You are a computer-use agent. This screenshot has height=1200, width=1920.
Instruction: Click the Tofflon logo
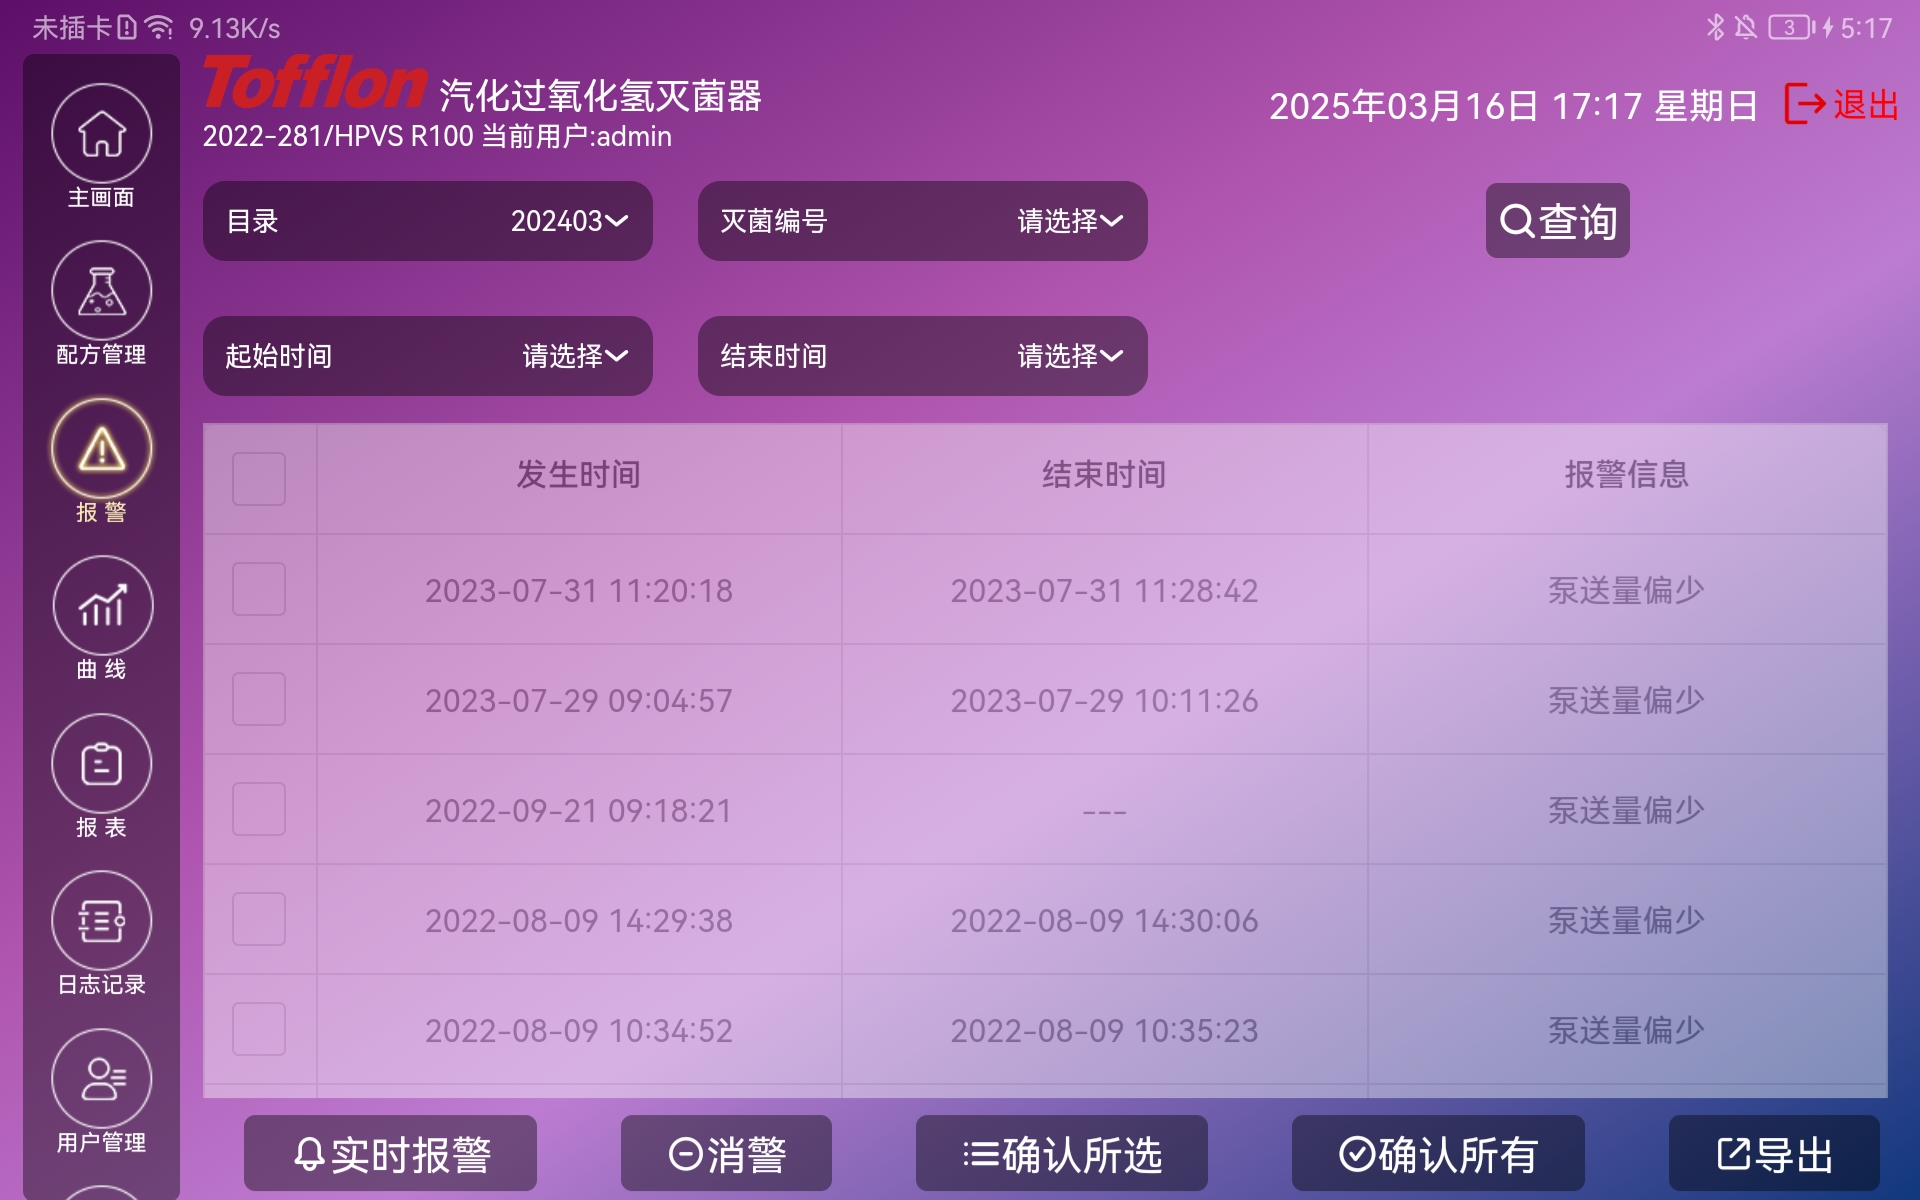(x=315, y=83)
